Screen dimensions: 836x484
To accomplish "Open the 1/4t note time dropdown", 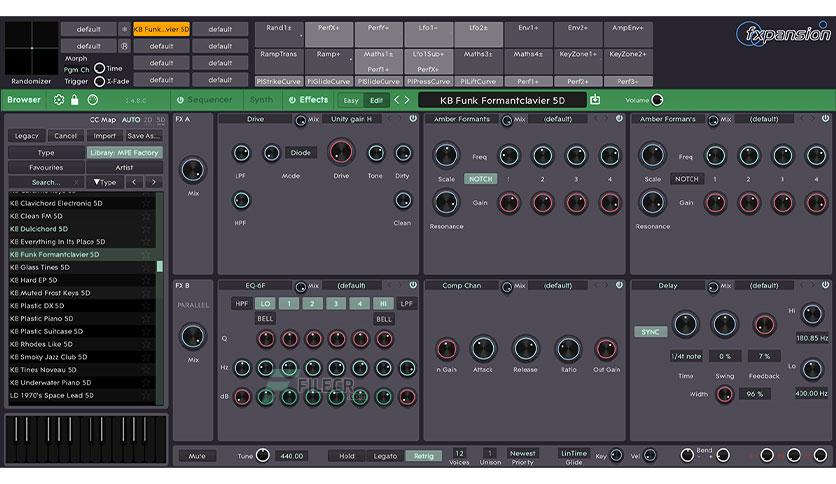I will (x=686, y=356).
